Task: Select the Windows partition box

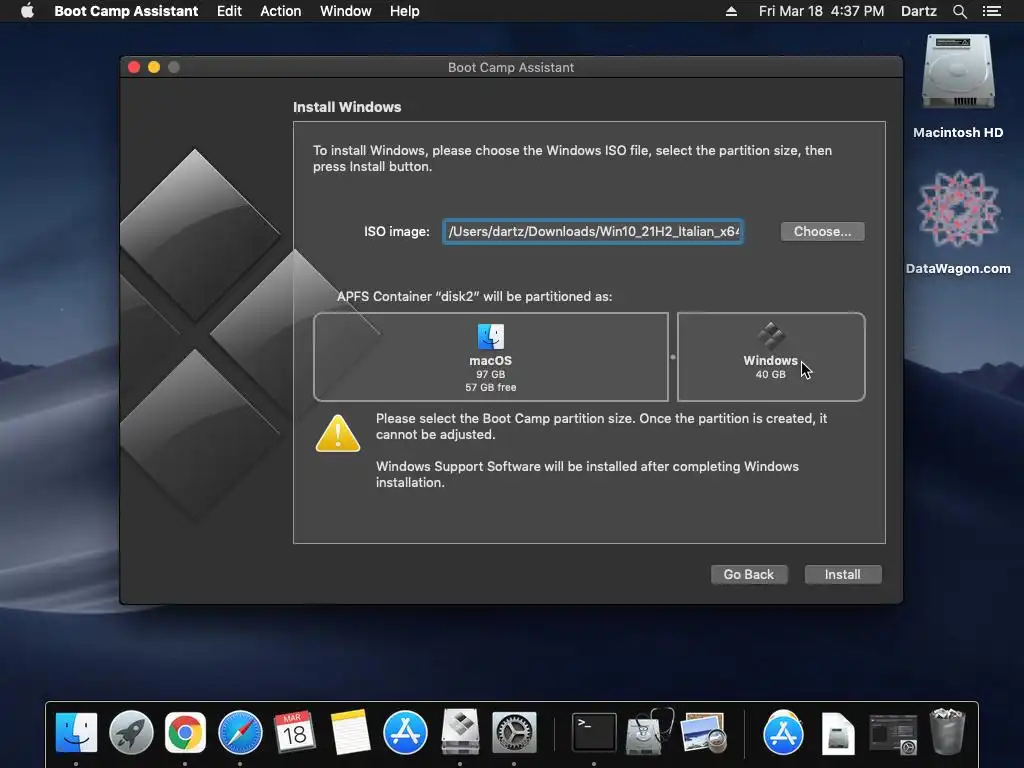Action: click(x=771, y=357)
